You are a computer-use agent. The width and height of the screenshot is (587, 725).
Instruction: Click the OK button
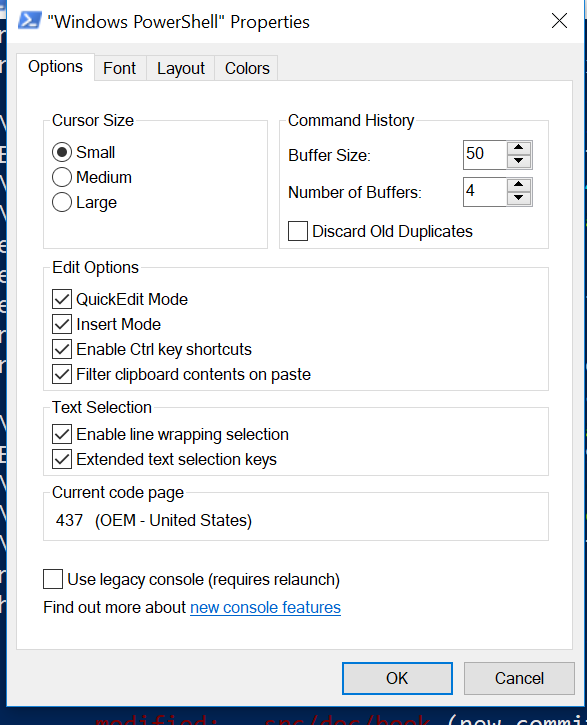tap(397, 678)
